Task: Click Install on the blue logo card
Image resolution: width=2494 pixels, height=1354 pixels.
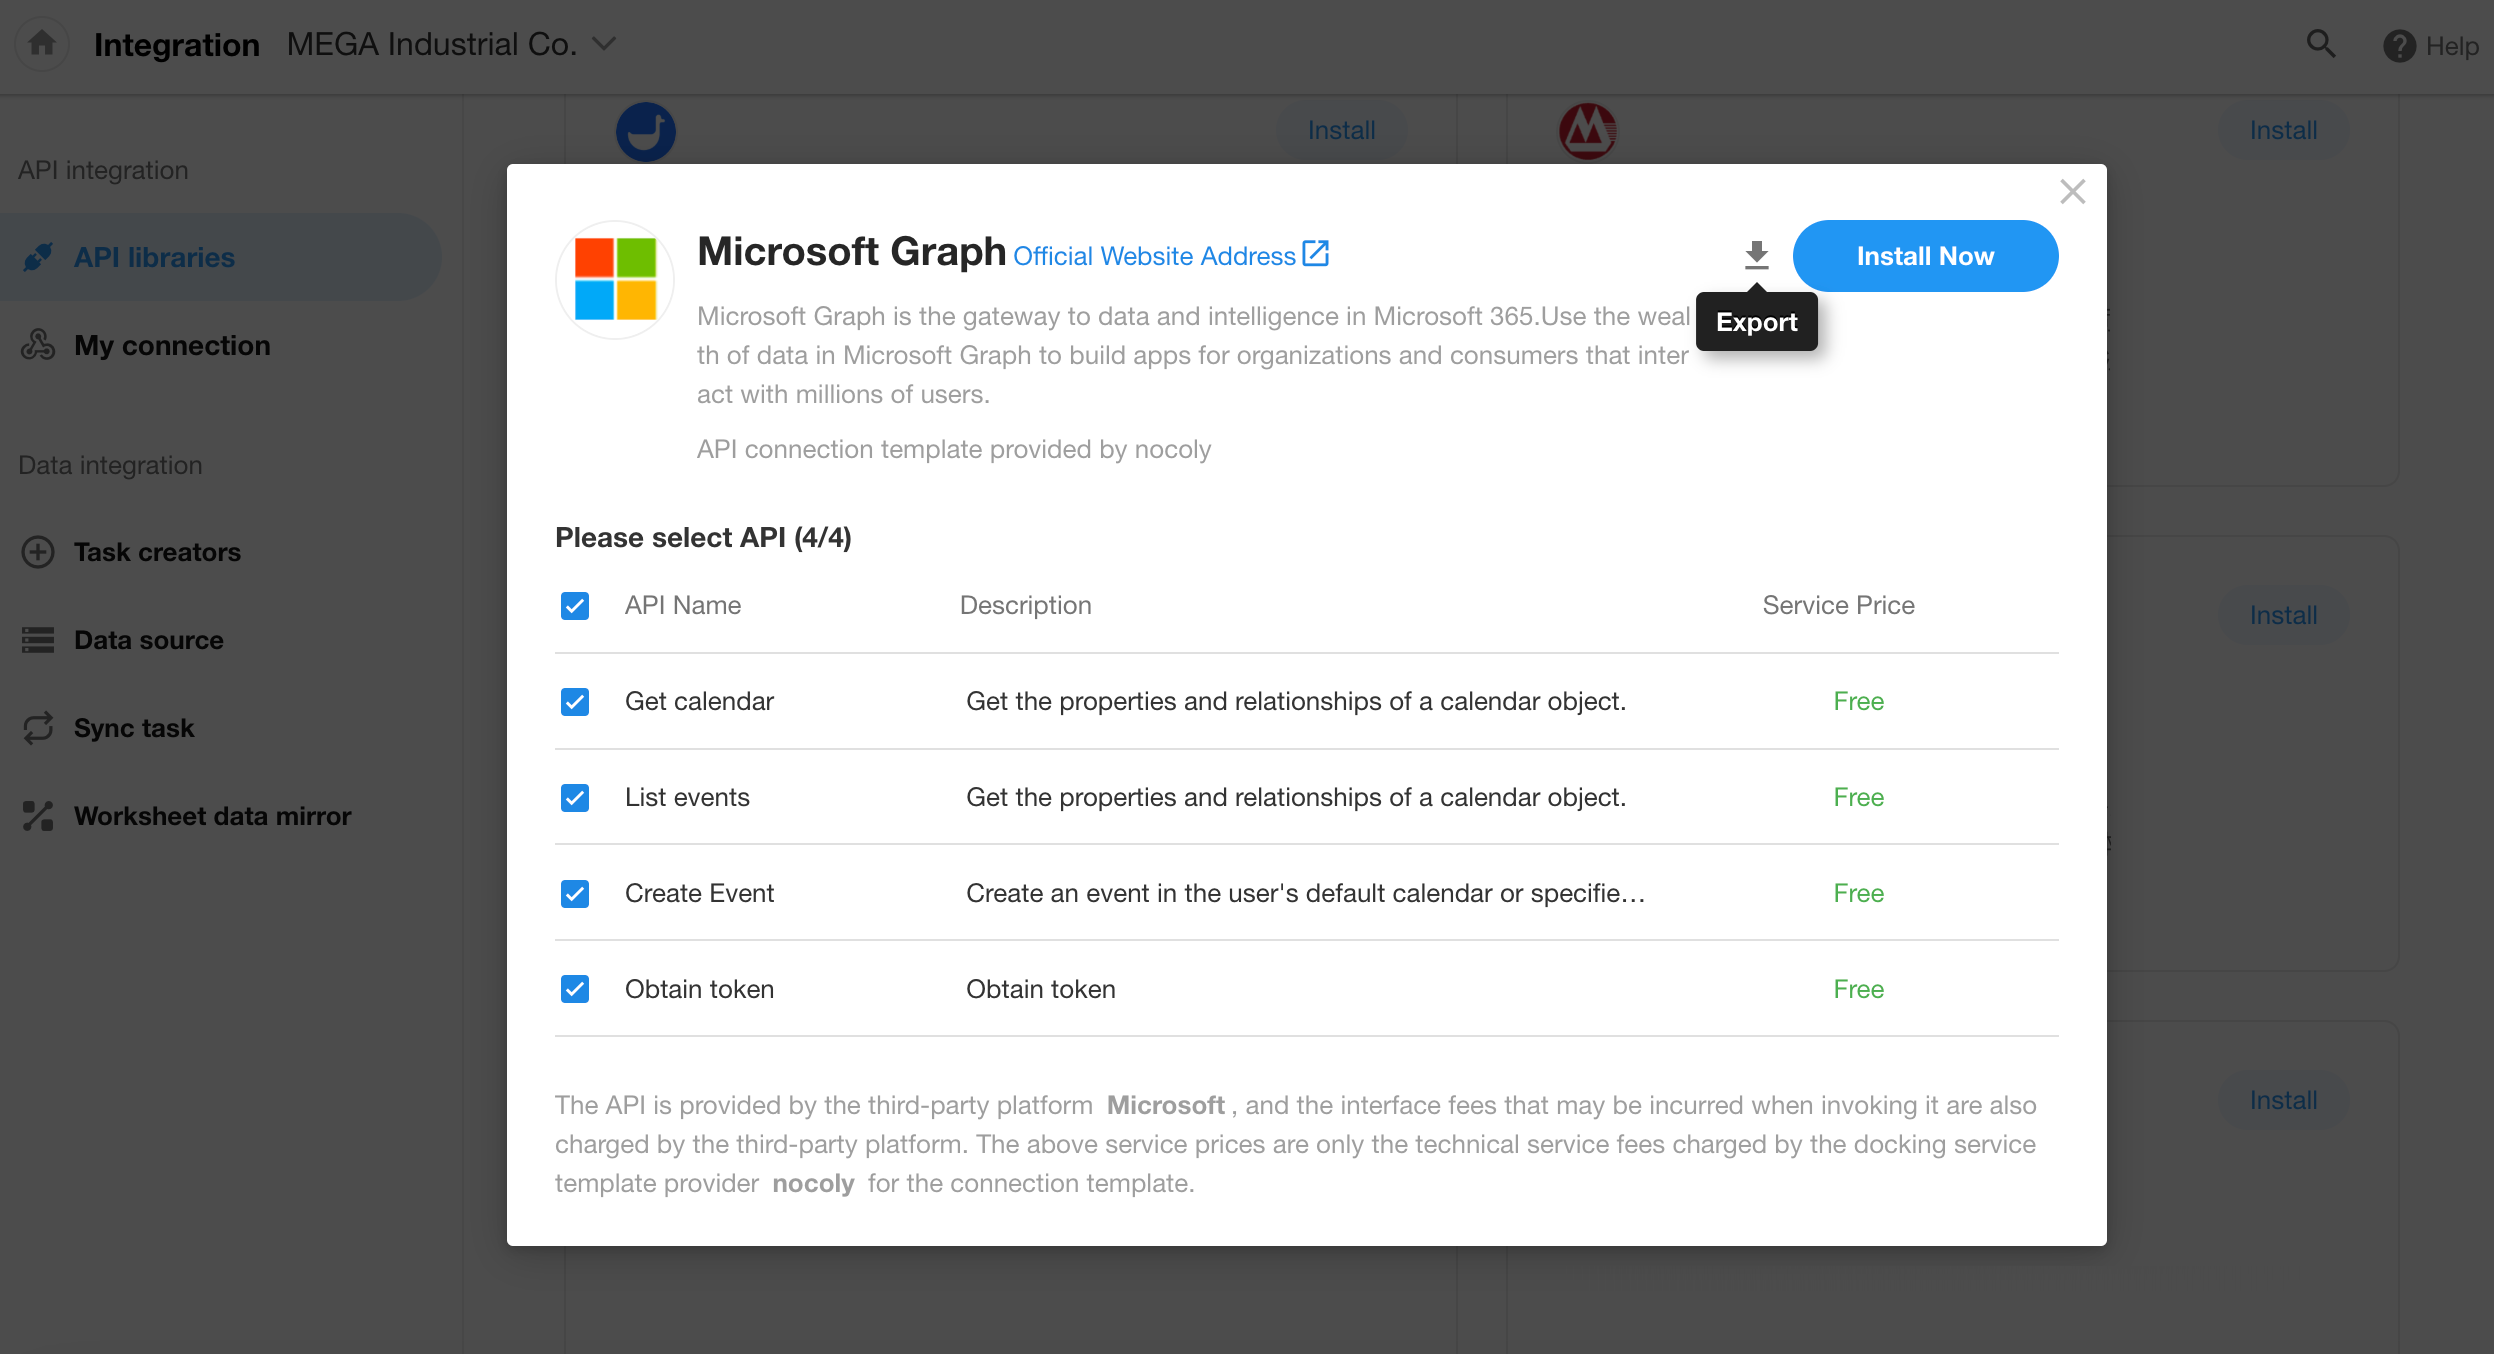Action: [x=1341, y=130]
